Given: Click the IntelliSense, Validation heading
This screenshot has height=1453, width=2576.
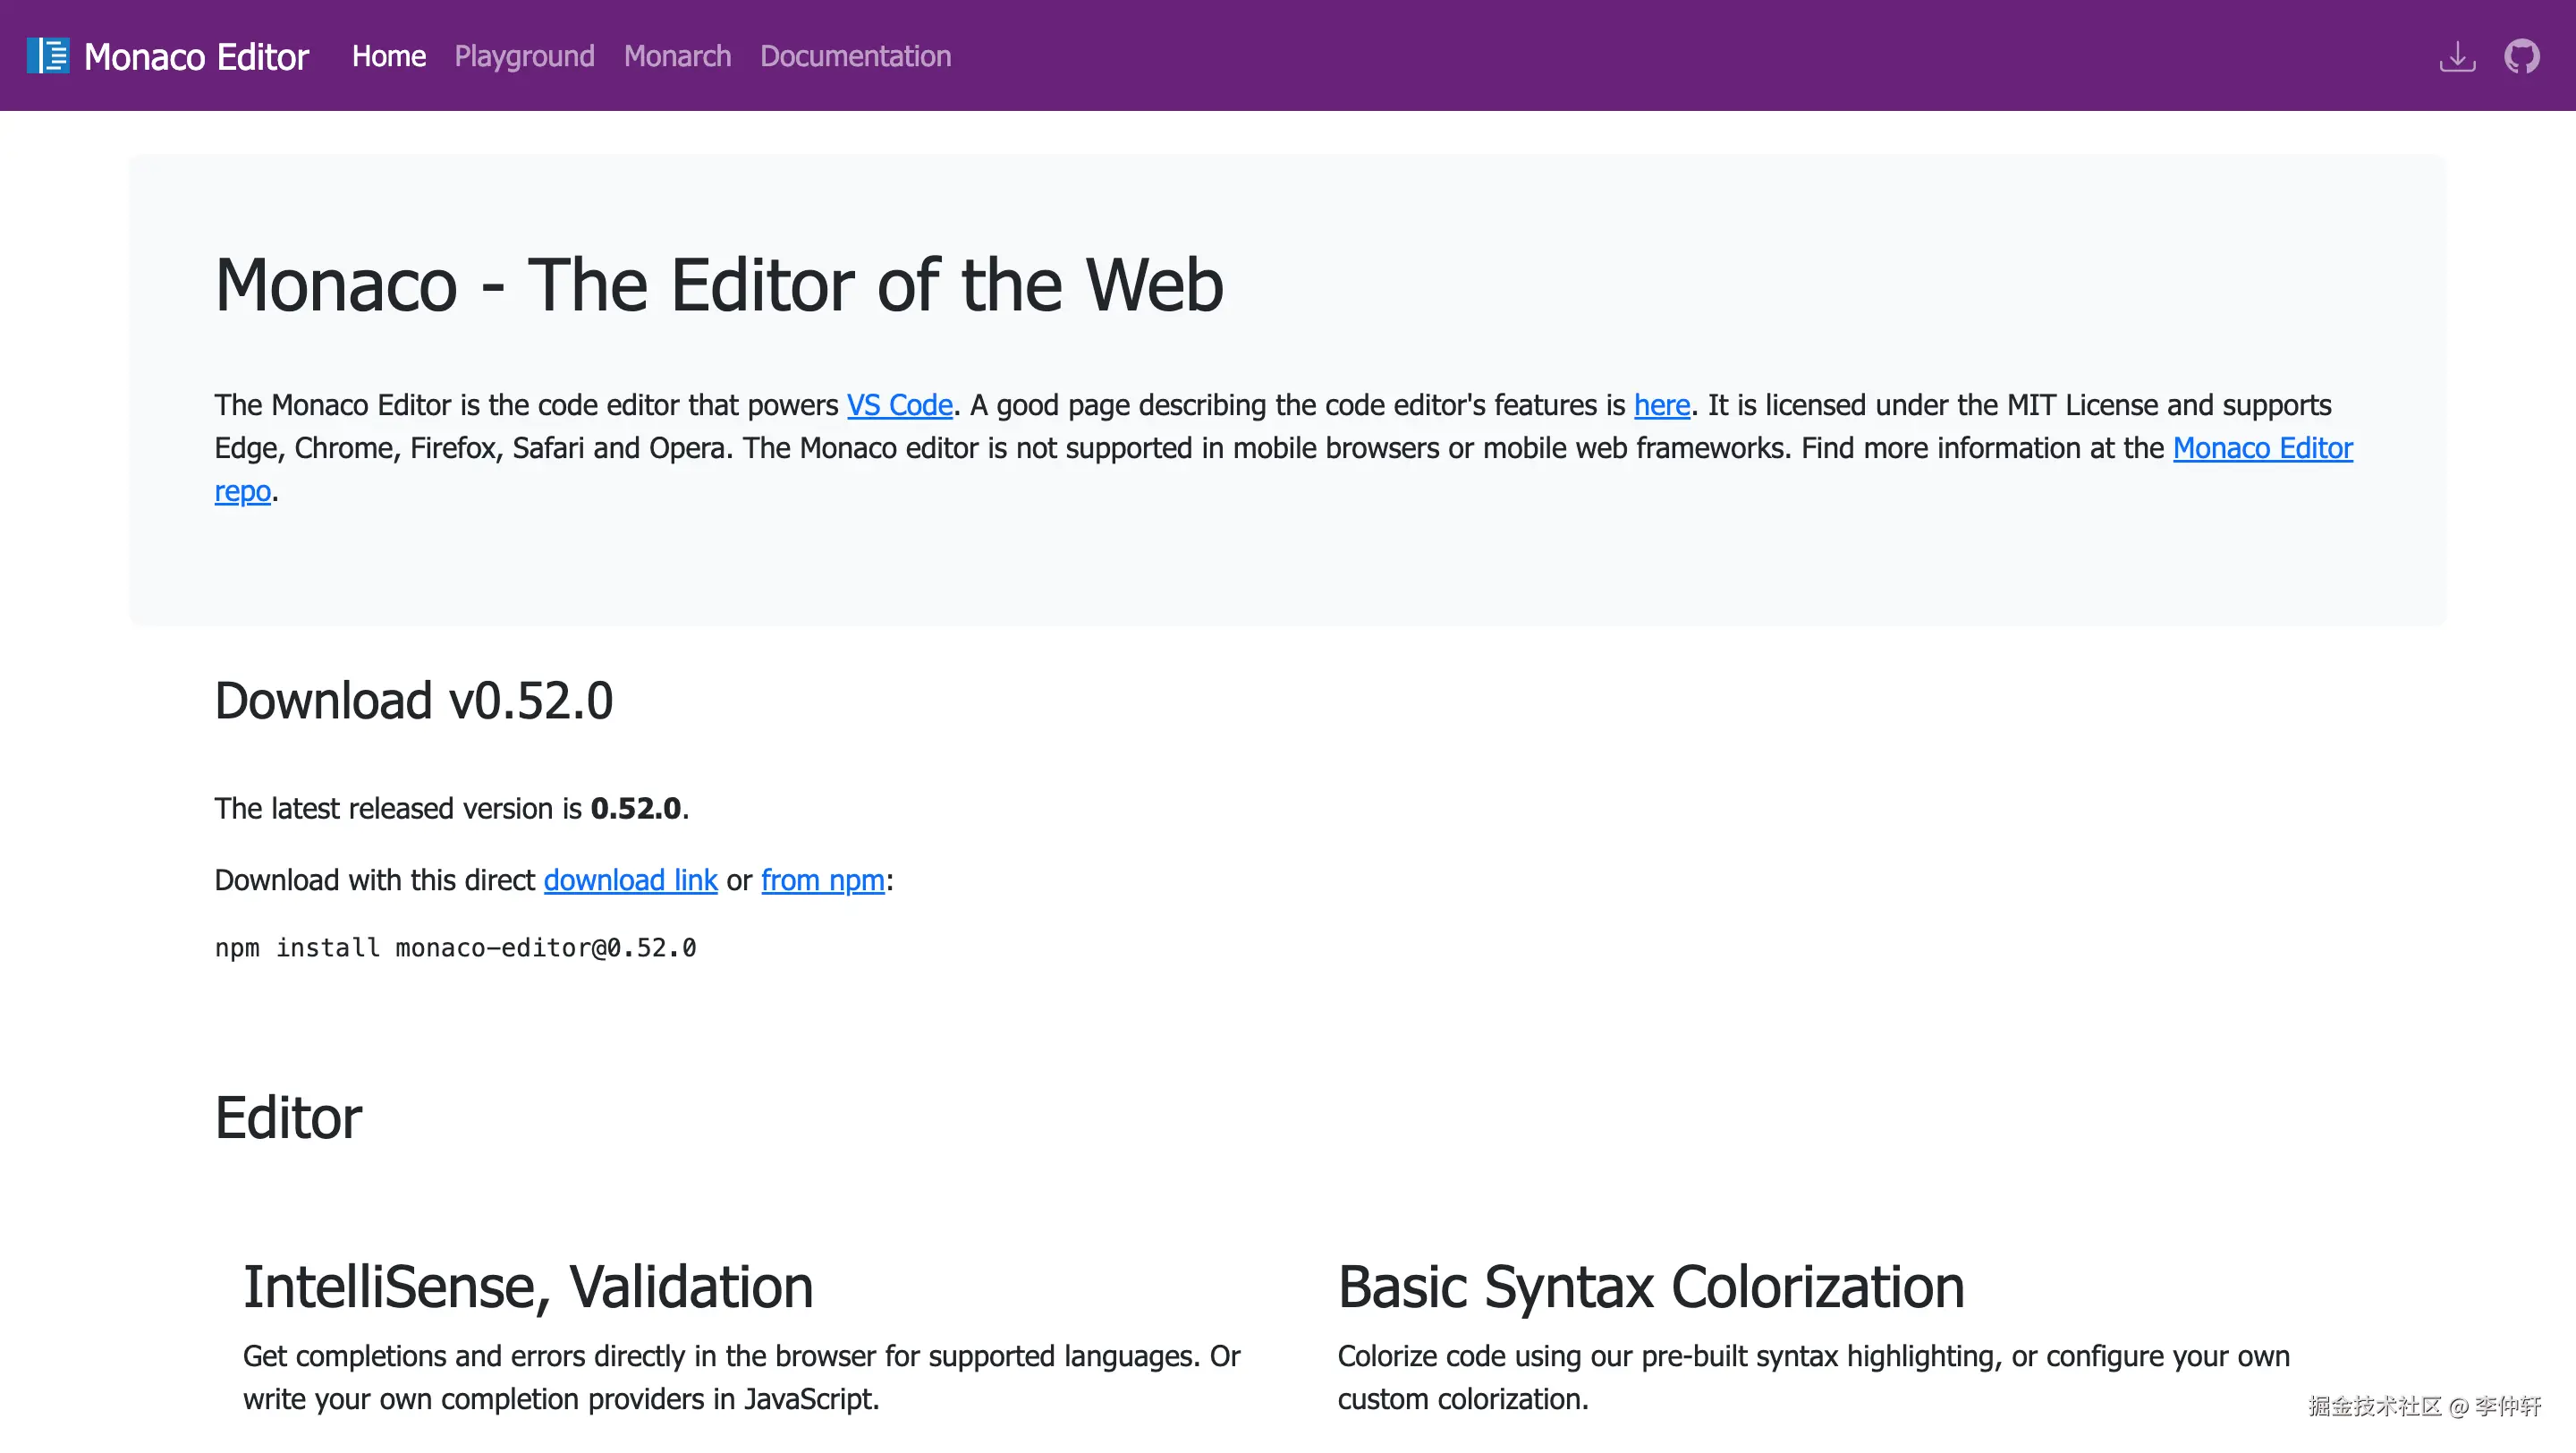Looking at the screenshot, I should tap(528, 1286).
